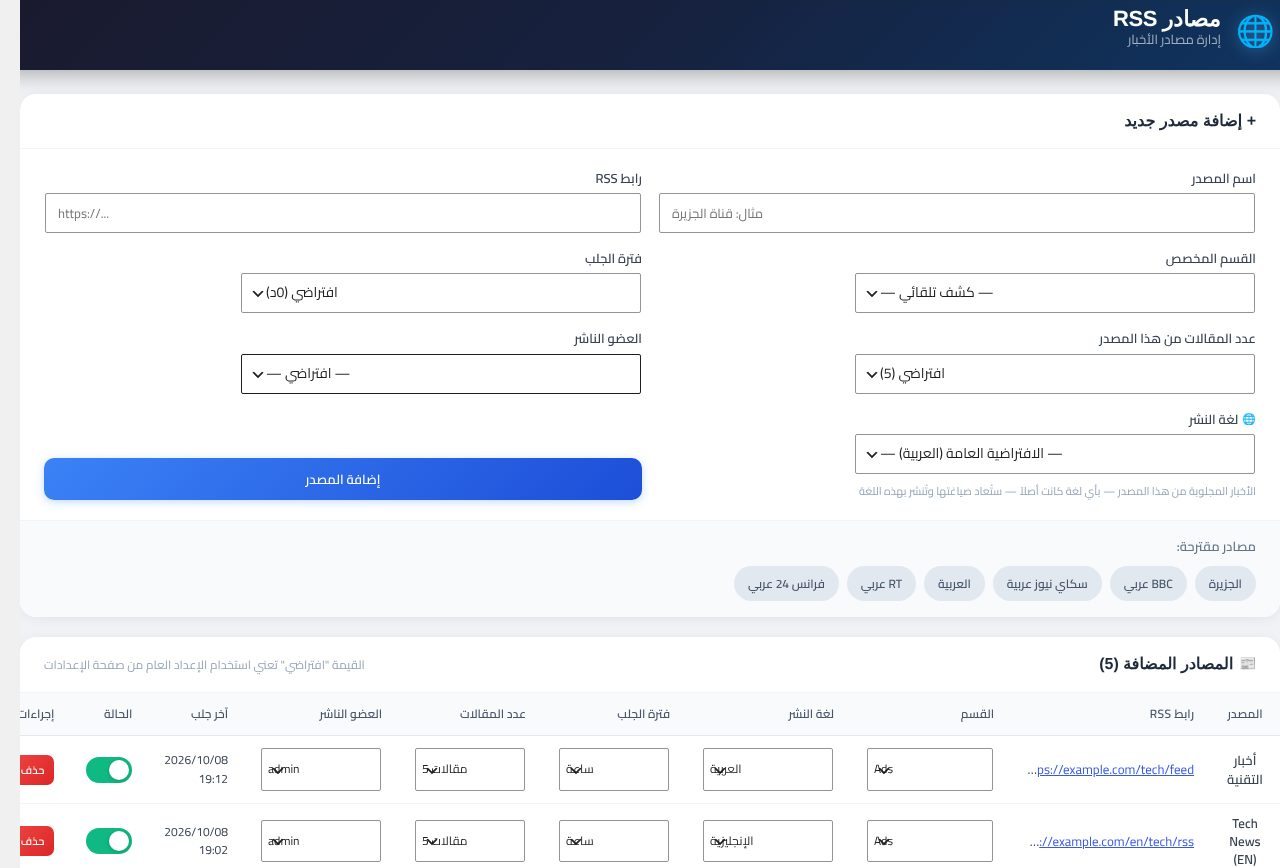
Task: Click the newspaper icon beside المصادر المضافة
Action: tap(1247, 663)
